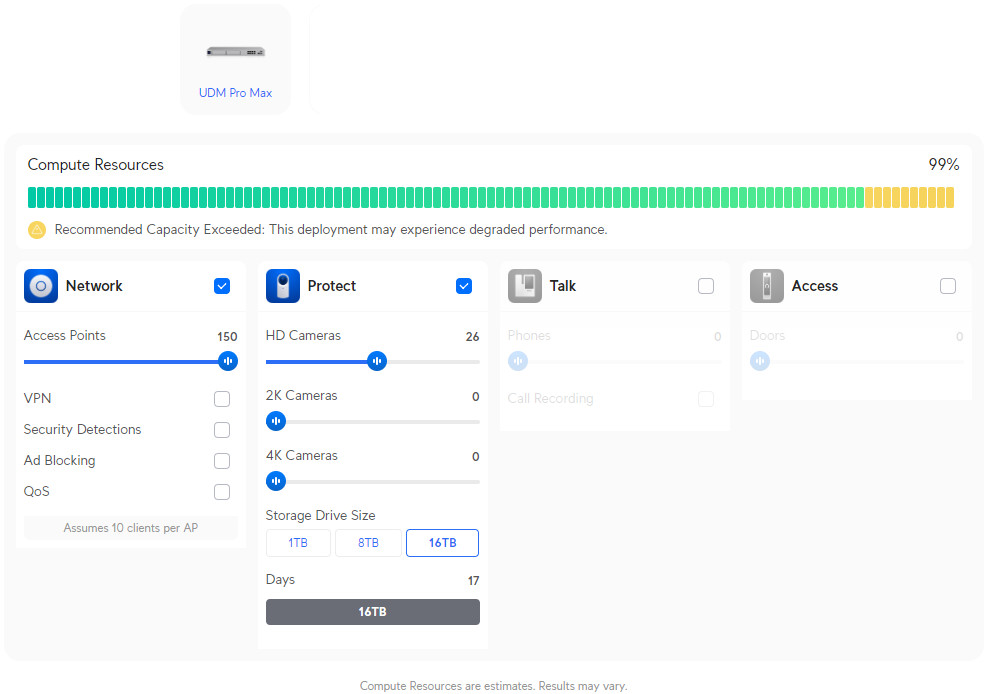Click the Recommended Capacity Exceeded warning text
This screenshot has width=1006, height=694.
tap(331, 230)
